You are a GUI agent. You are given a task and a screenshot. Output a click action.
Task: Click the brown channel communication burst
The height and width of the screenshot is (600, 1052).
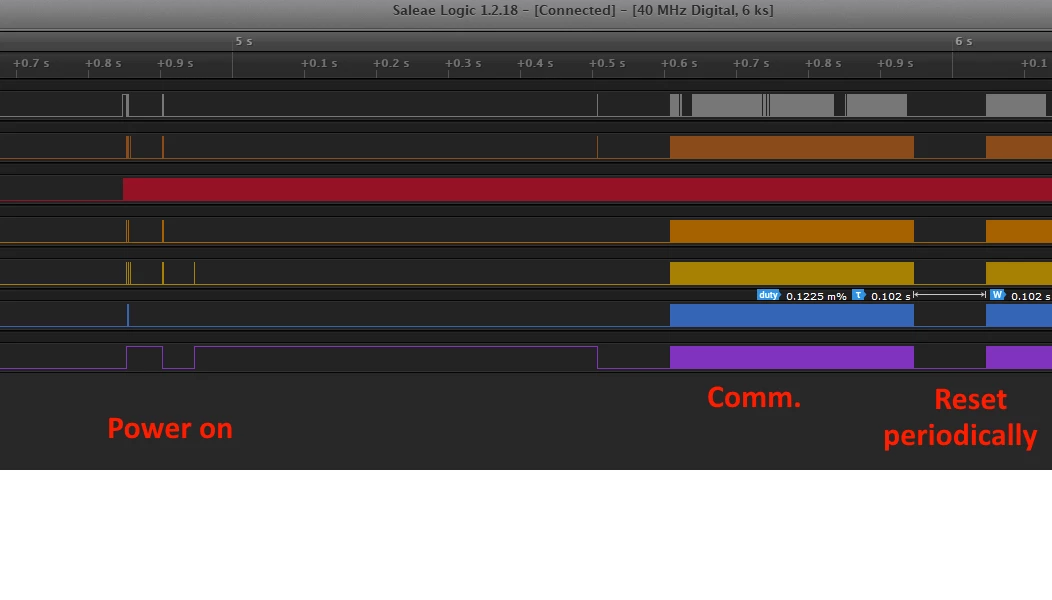click(792, 147)
